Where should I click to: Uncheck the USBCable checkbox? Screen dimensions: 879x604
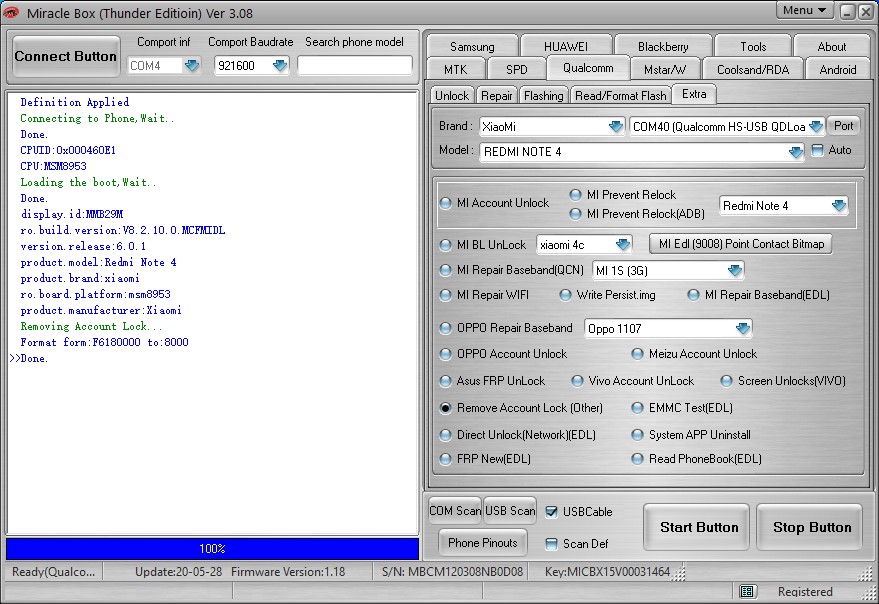pos(552,511)
